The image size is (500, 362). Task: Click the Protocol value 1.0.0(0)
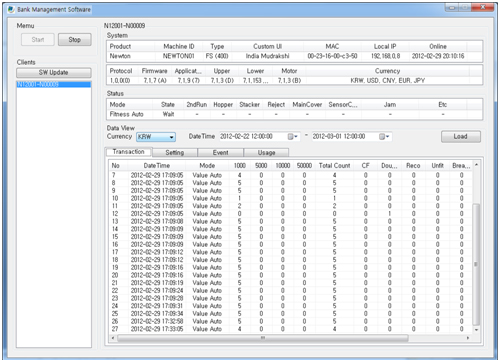[120, 81]
